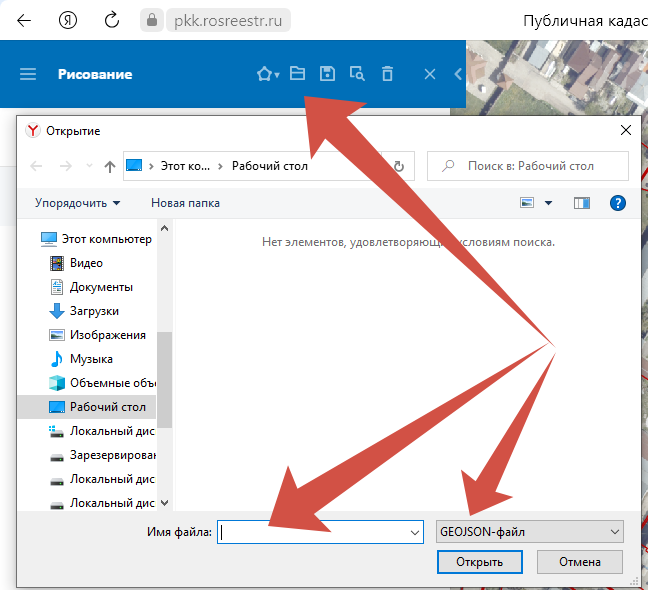Click the zoom-to-drawing magnifier icon
Viewport: 648px width, 590px height.
coord(357,74)
